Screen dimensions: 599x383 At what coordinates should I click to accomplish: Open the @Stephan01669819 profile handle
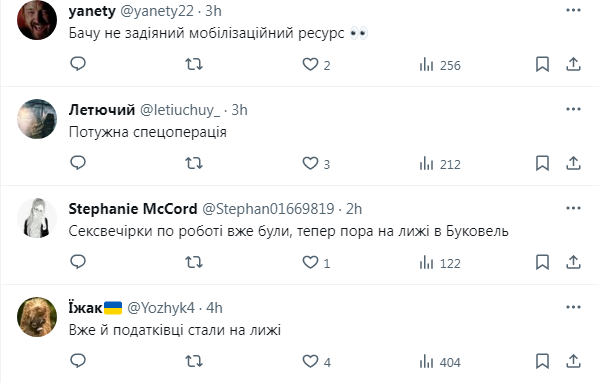point(268,209)
